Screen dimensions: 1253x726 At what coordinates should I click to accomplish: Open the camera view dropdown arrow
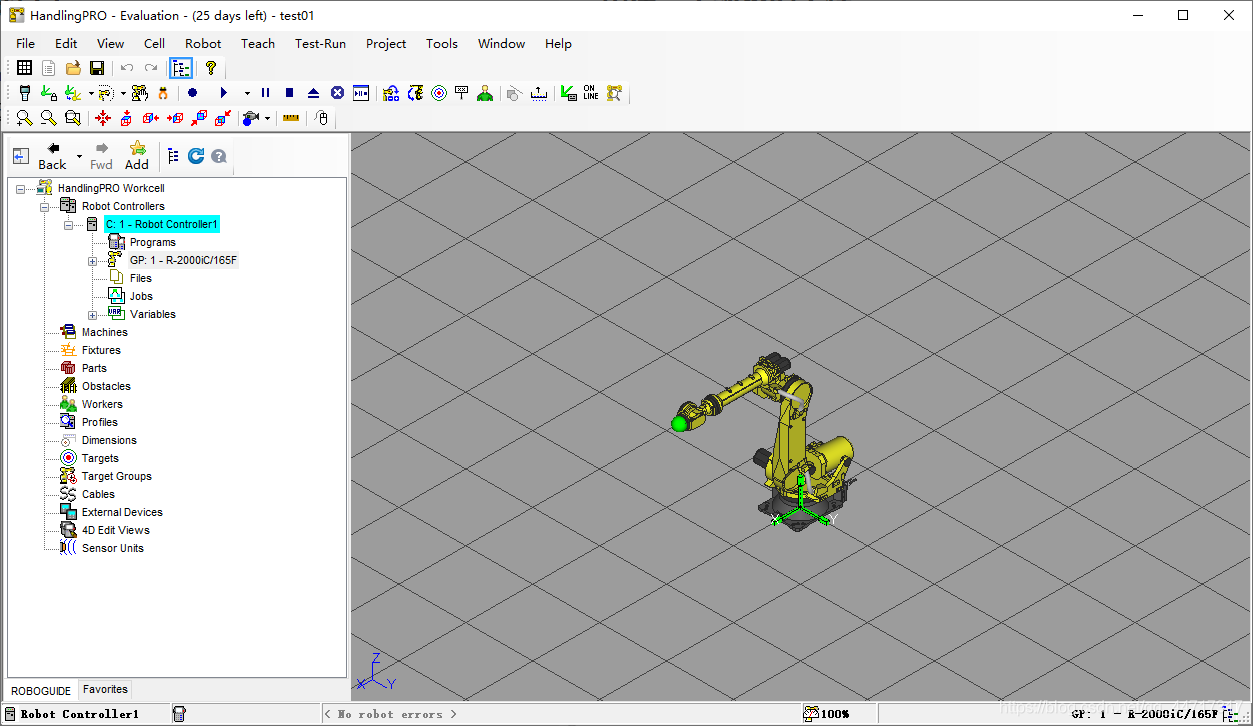pyautogui.click(x=267, y=119)
